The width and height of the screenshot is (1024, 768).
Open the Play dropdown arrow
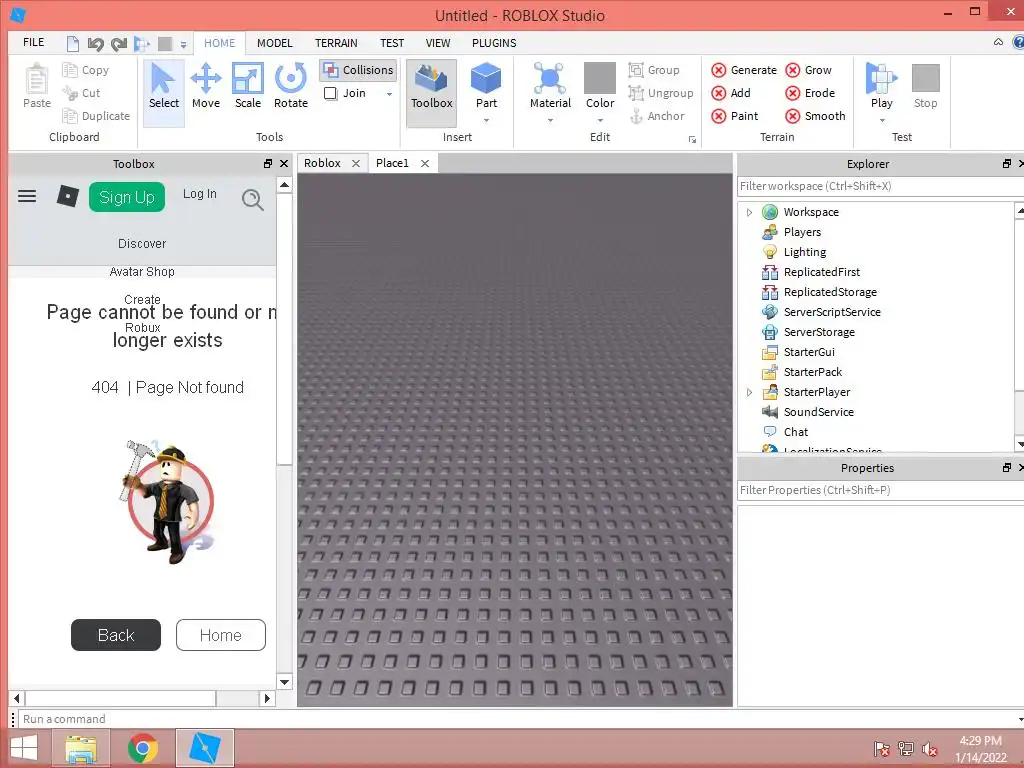(x=882, y=120)
